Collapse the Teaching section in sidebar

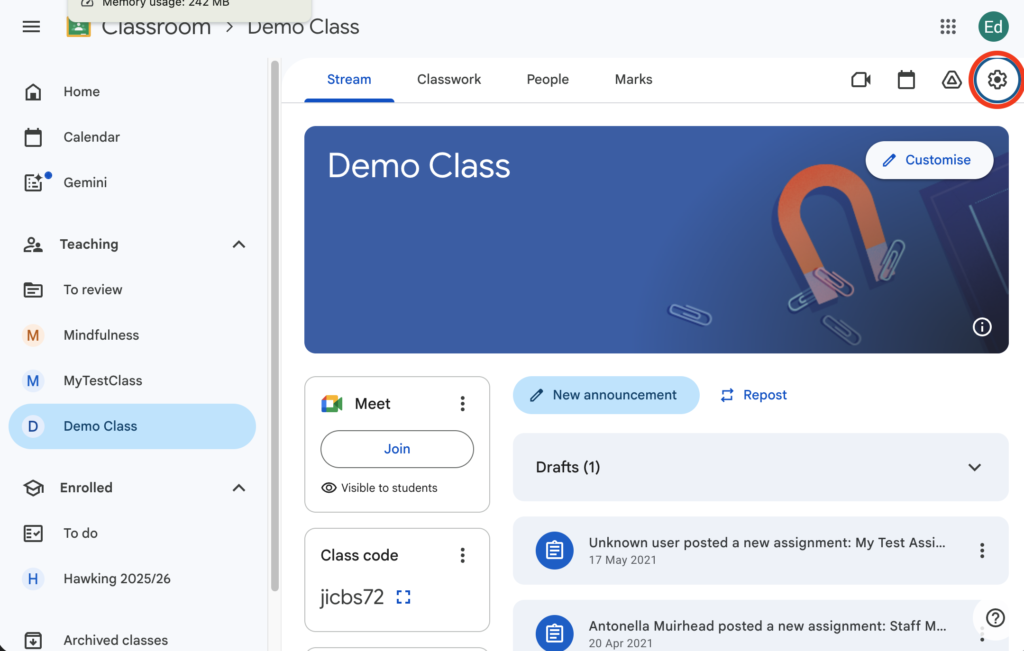[239, 244]
